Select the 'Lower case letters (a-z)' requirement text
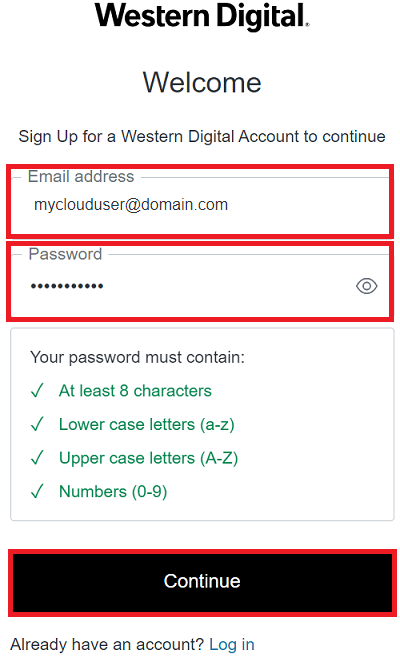 point(146,424)
